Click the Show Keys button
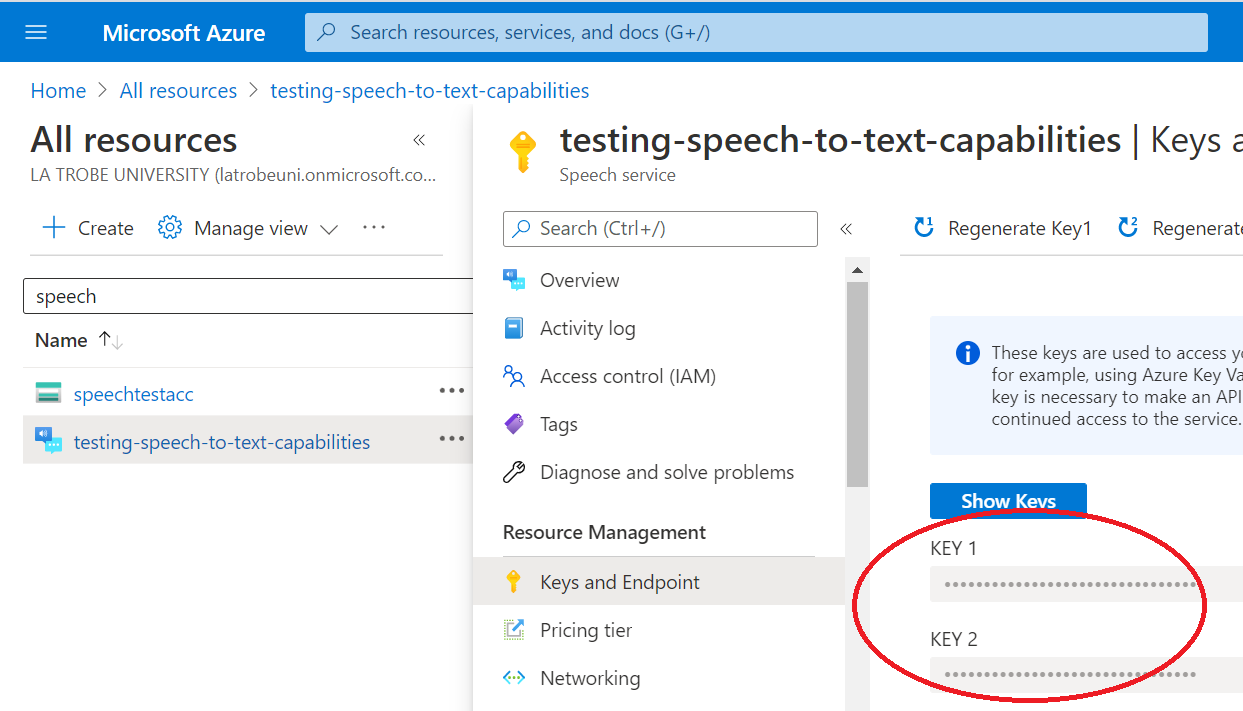The image size is (1243, 711). 1008,501
